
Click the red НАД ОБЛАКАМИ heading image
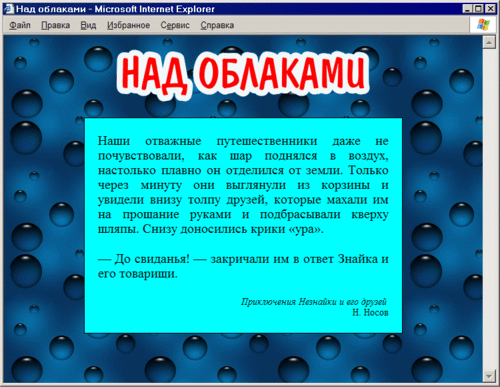tap(243, 75)
